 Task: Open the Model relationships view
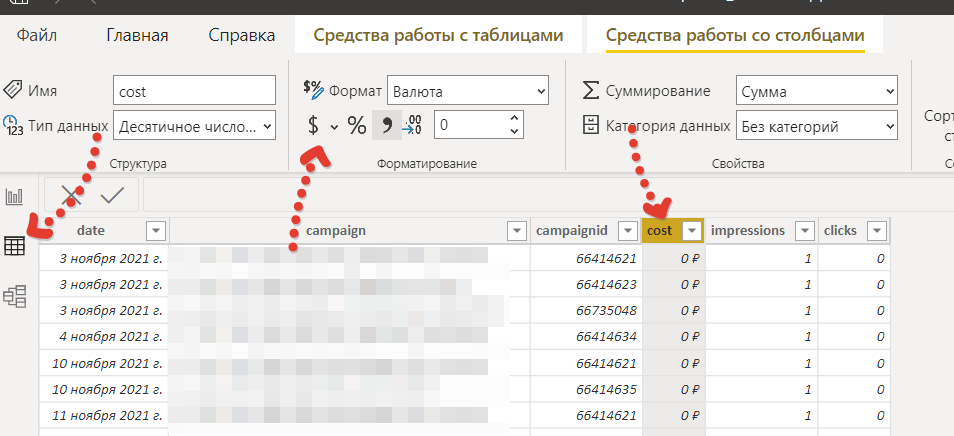click(15, 296)
